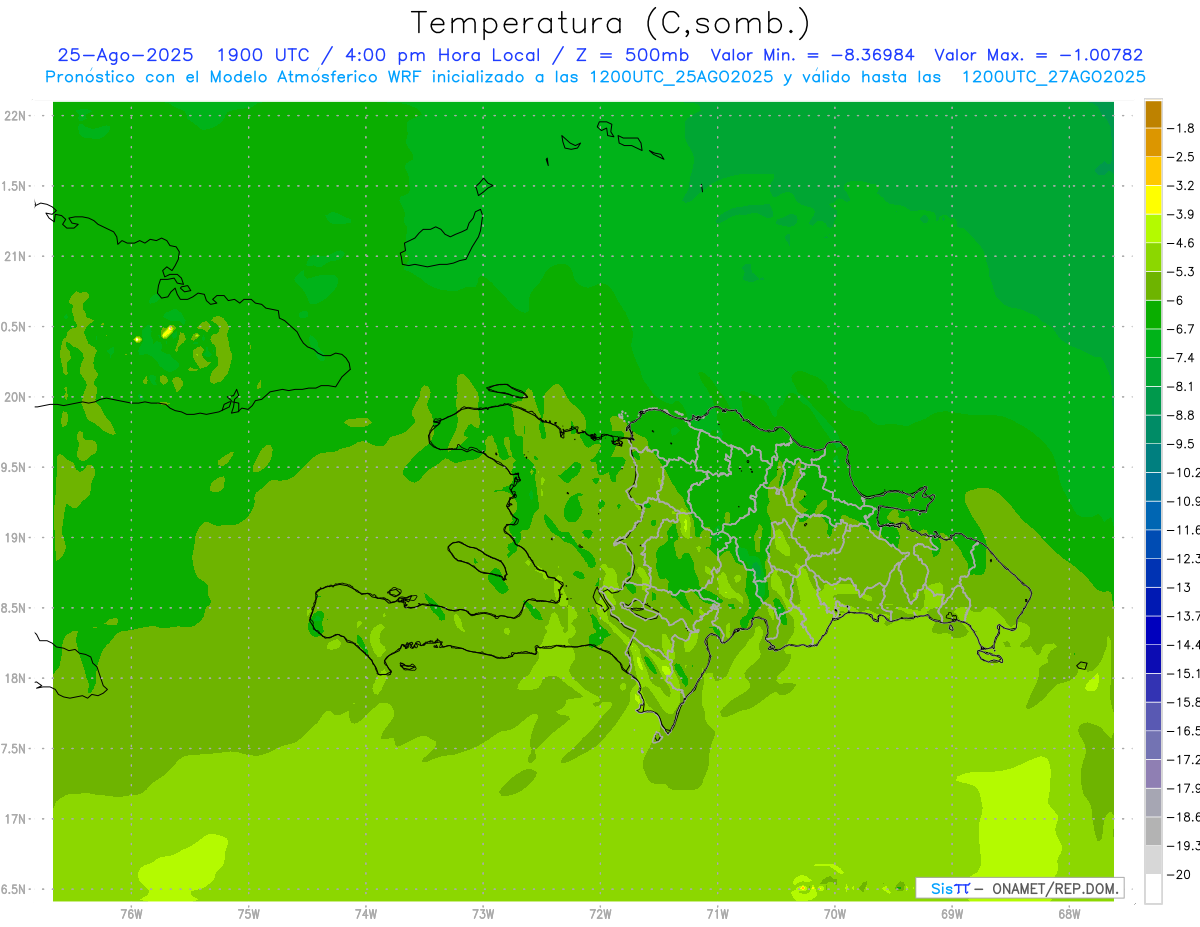Viewport: 1200px width, 927px height.
Task: Click the '72W' longitude label
Action: tap(600, 914)
